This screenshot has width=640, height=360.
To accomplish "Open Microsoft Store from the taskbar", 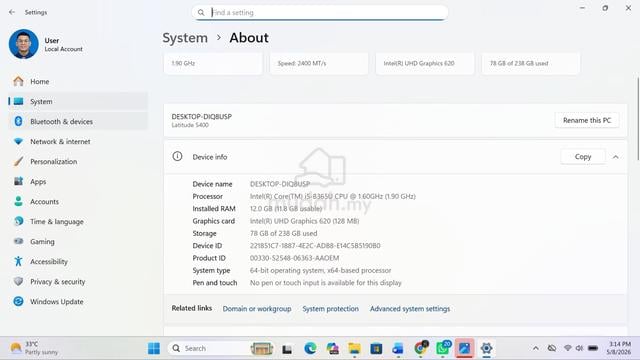I will pyautogui.click(x=376, y=348).
